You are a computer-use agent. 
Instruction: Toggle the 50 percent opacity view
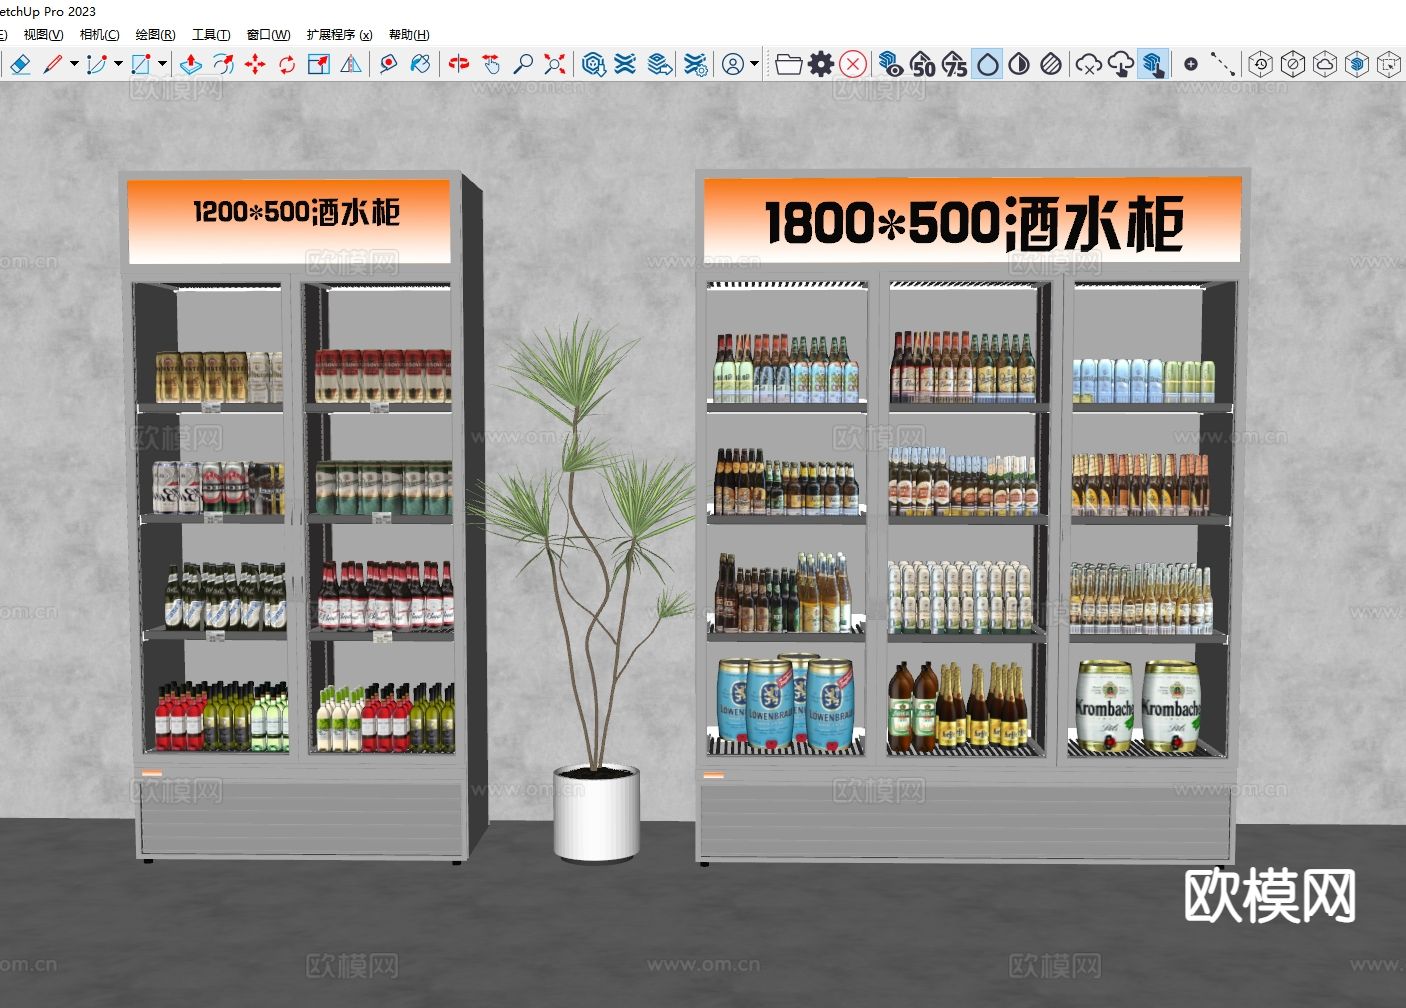coord(924,64)
